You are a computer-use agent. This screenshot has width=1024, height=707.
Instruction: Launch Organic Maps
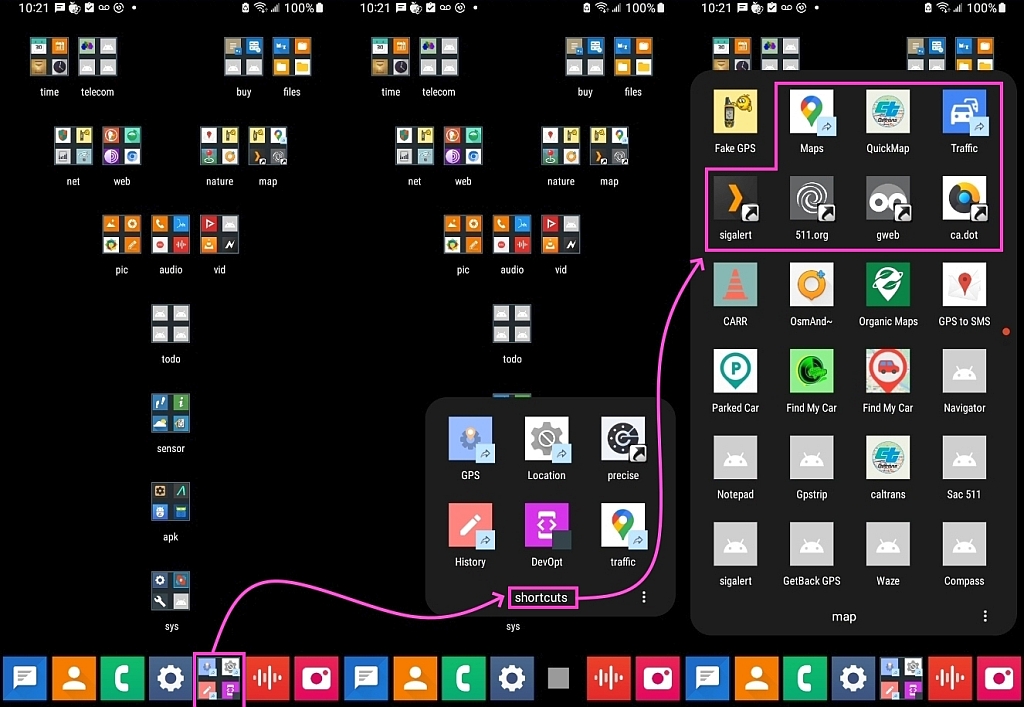(x=888, y=285)
